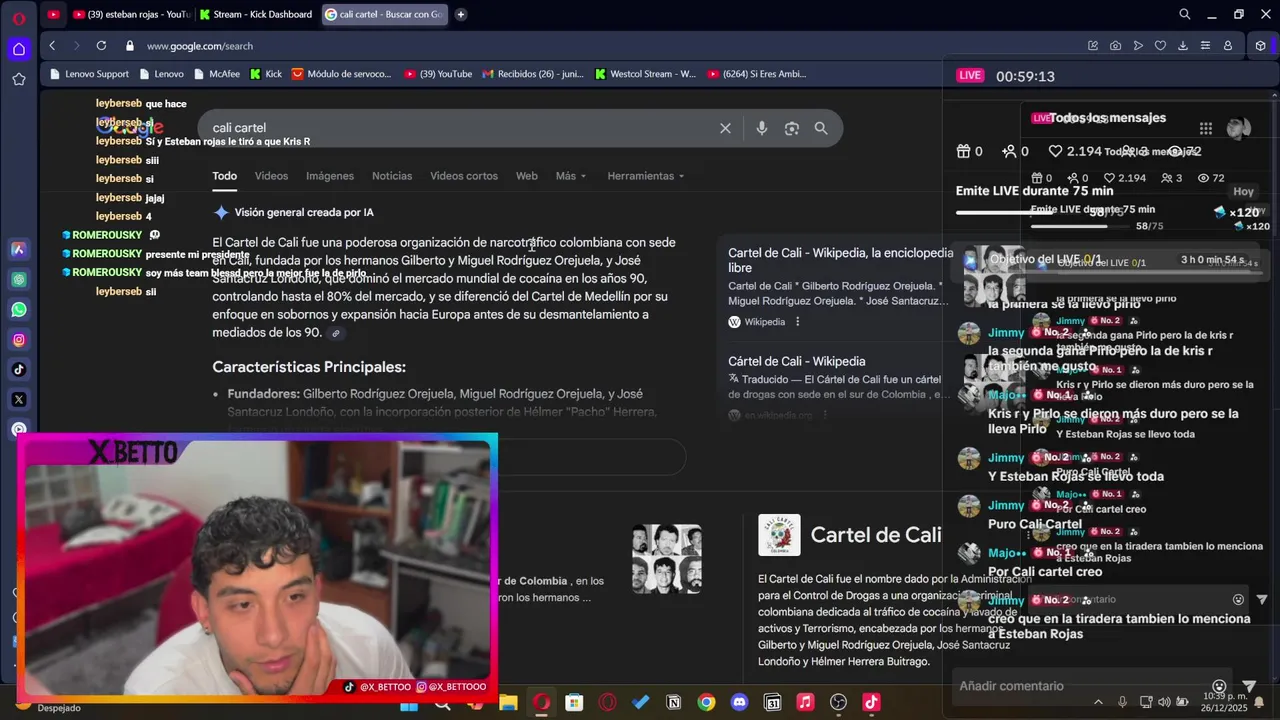1280x720 pixels.
Task: Open the Imágenes search tab
Action: [330, 176]
